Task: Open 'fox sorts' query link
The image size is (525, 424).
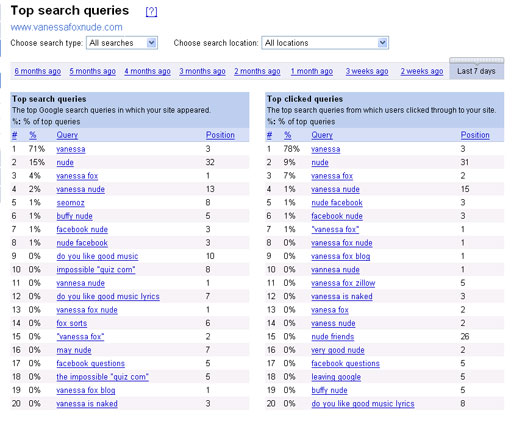Action: [x=72, y=323]
